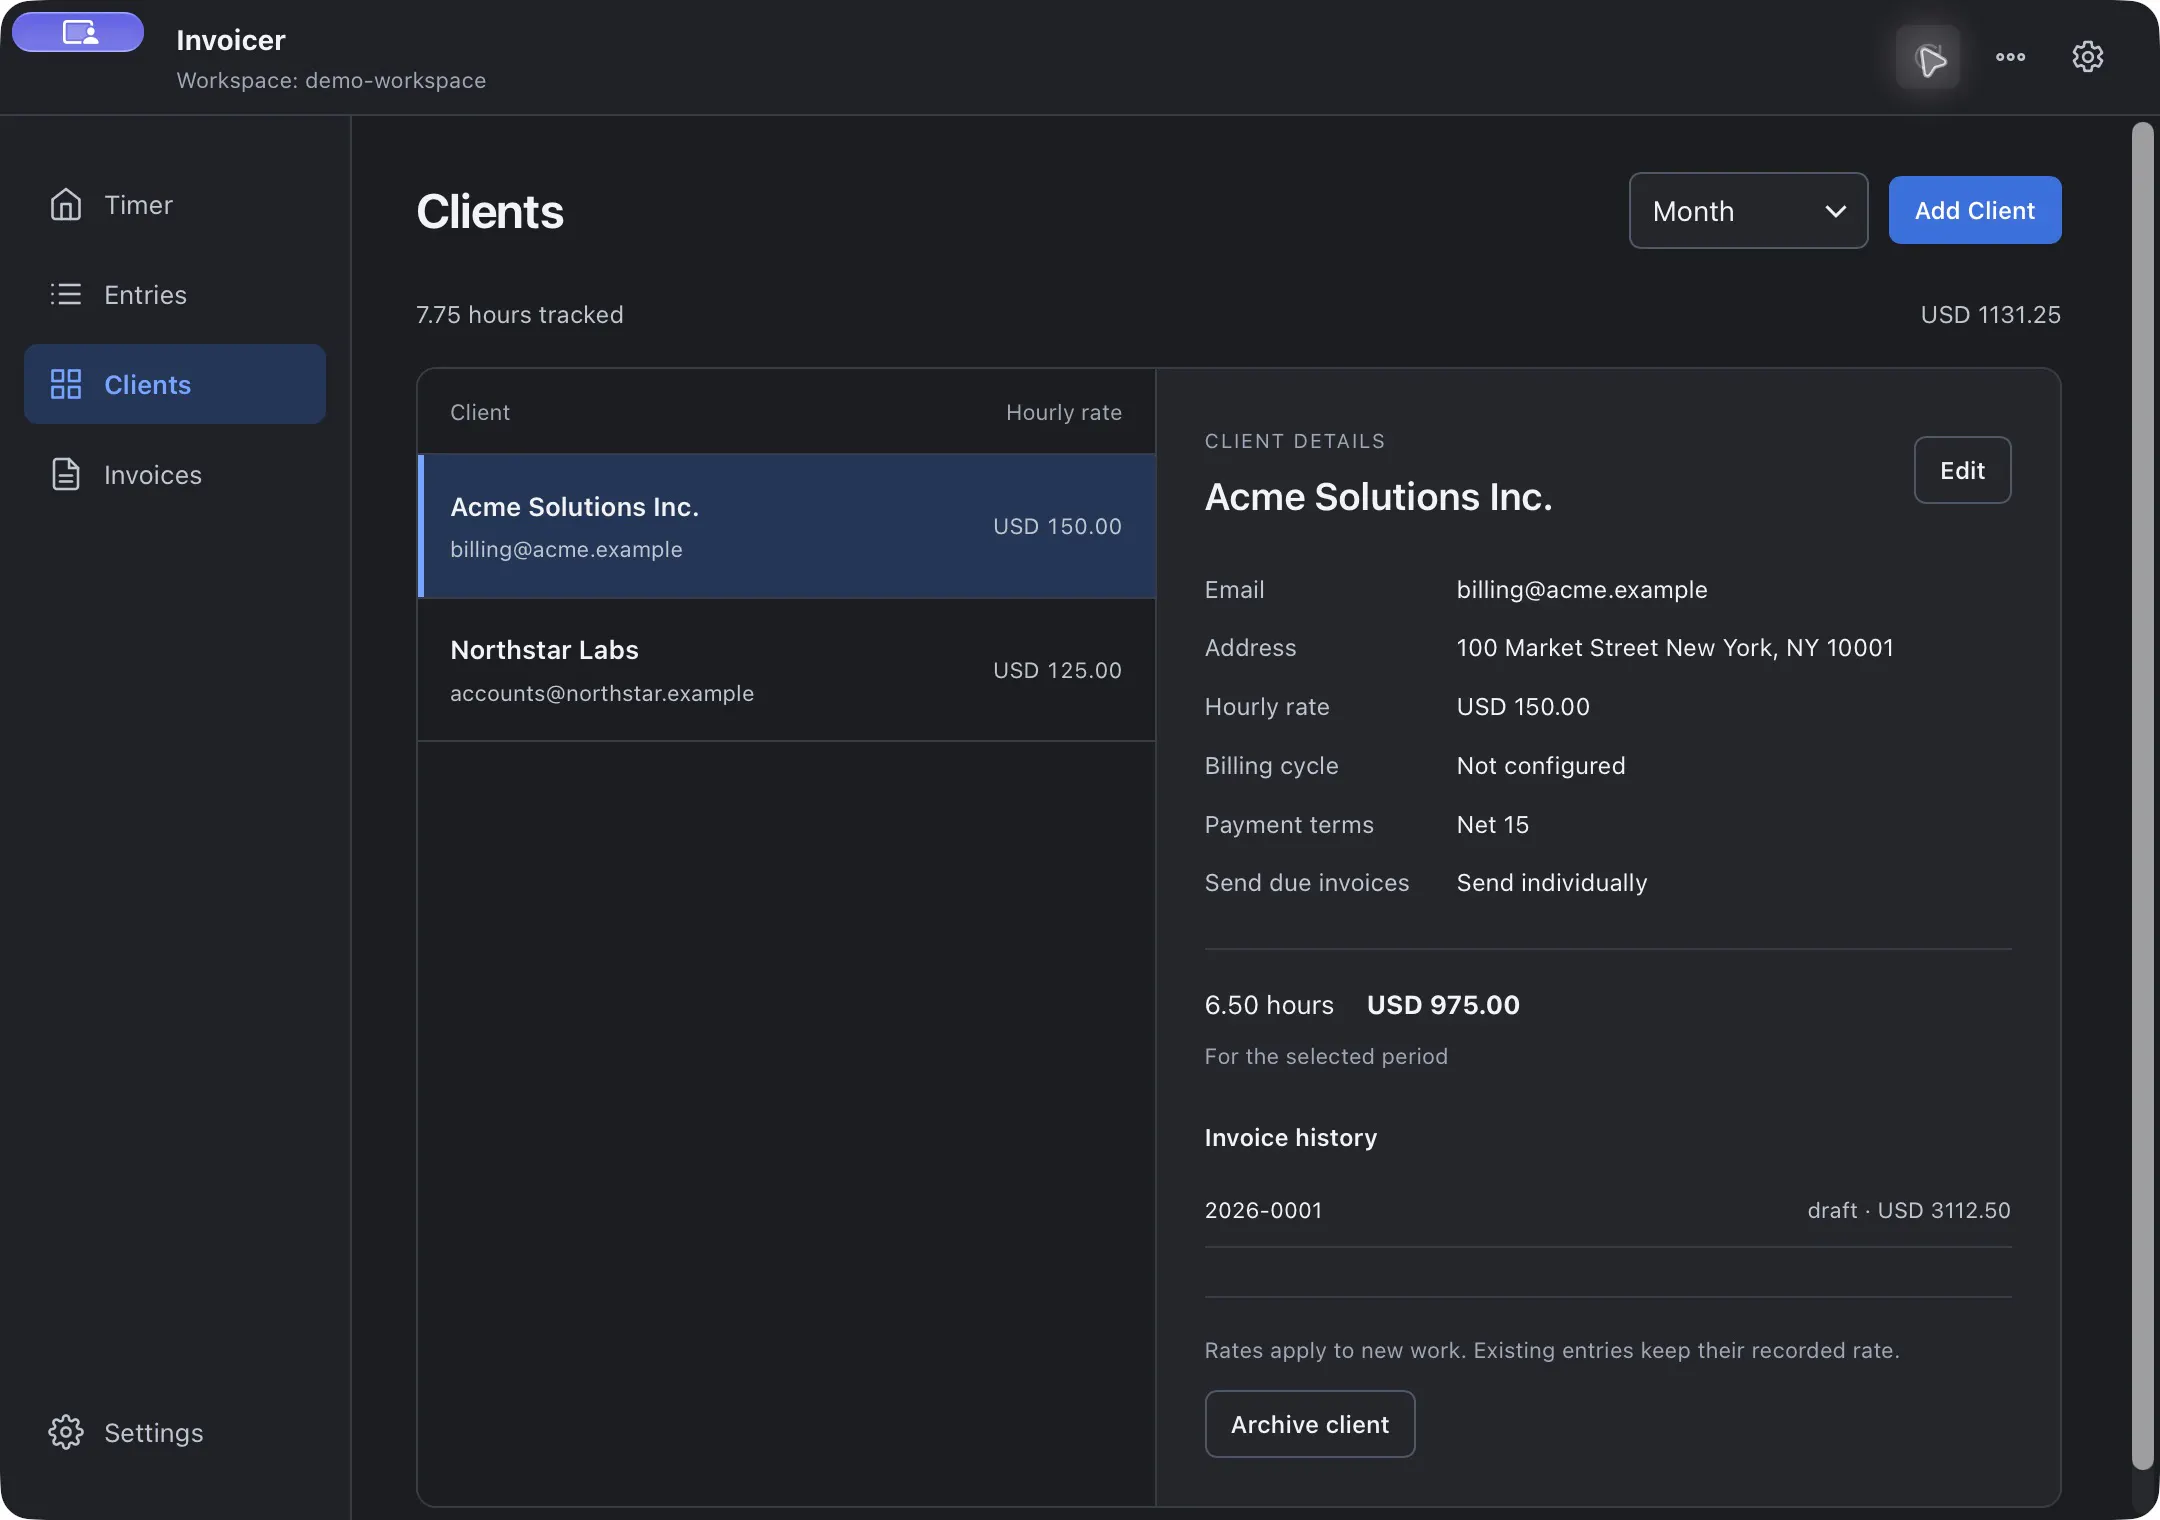Click the USD 125.00 rate for Northstar
The width and height of the screenshot is (2160, 1520).
click(x=1057, y=671)
